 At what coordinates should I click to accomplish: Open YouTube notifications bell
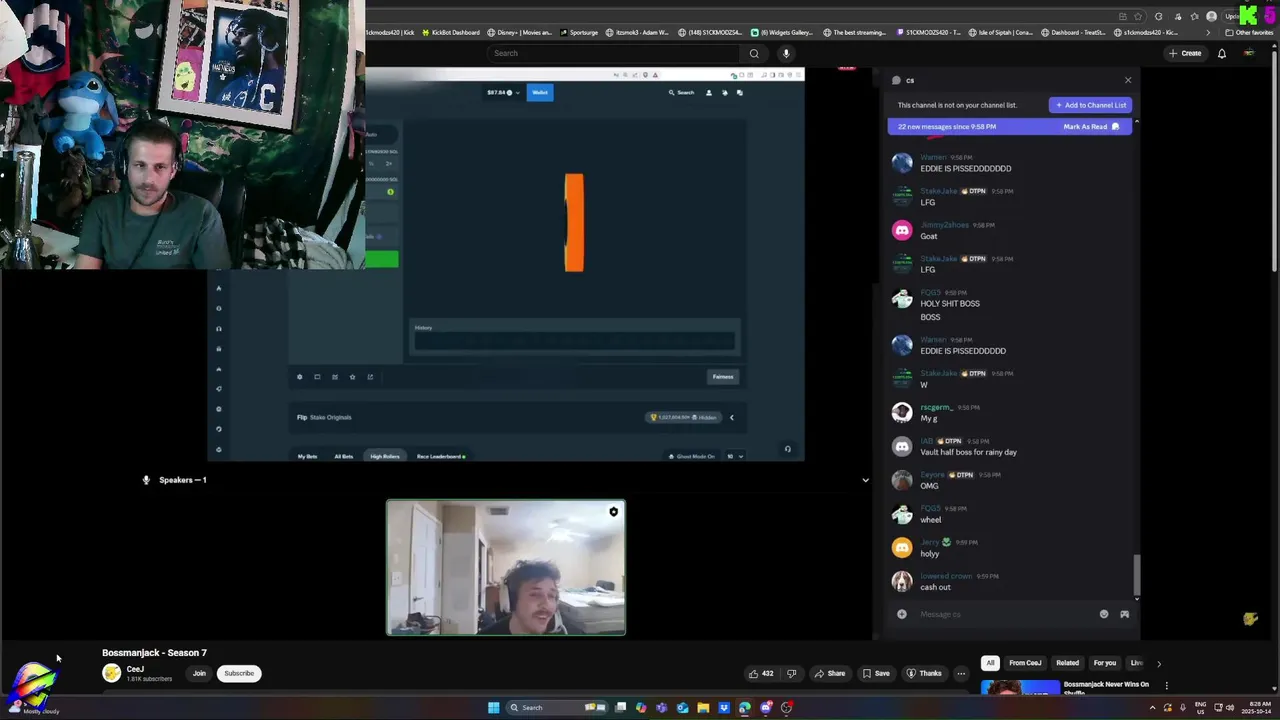click(1222, 53)
